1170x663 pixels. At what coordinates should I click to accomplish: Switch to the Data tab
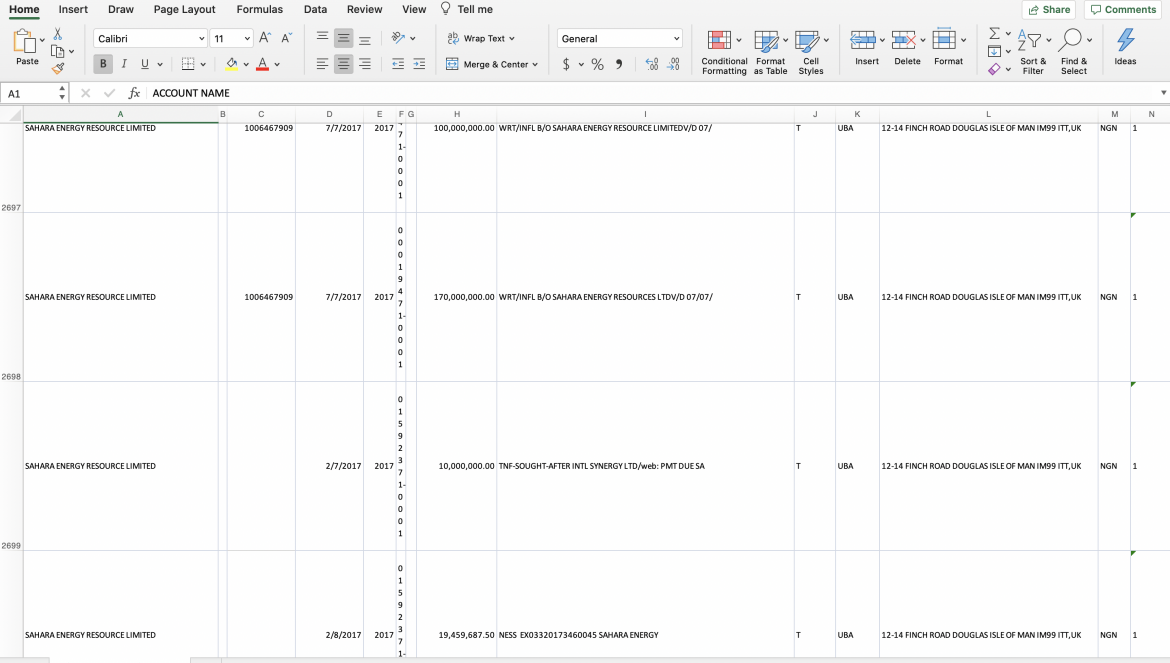tap(315, 9)
